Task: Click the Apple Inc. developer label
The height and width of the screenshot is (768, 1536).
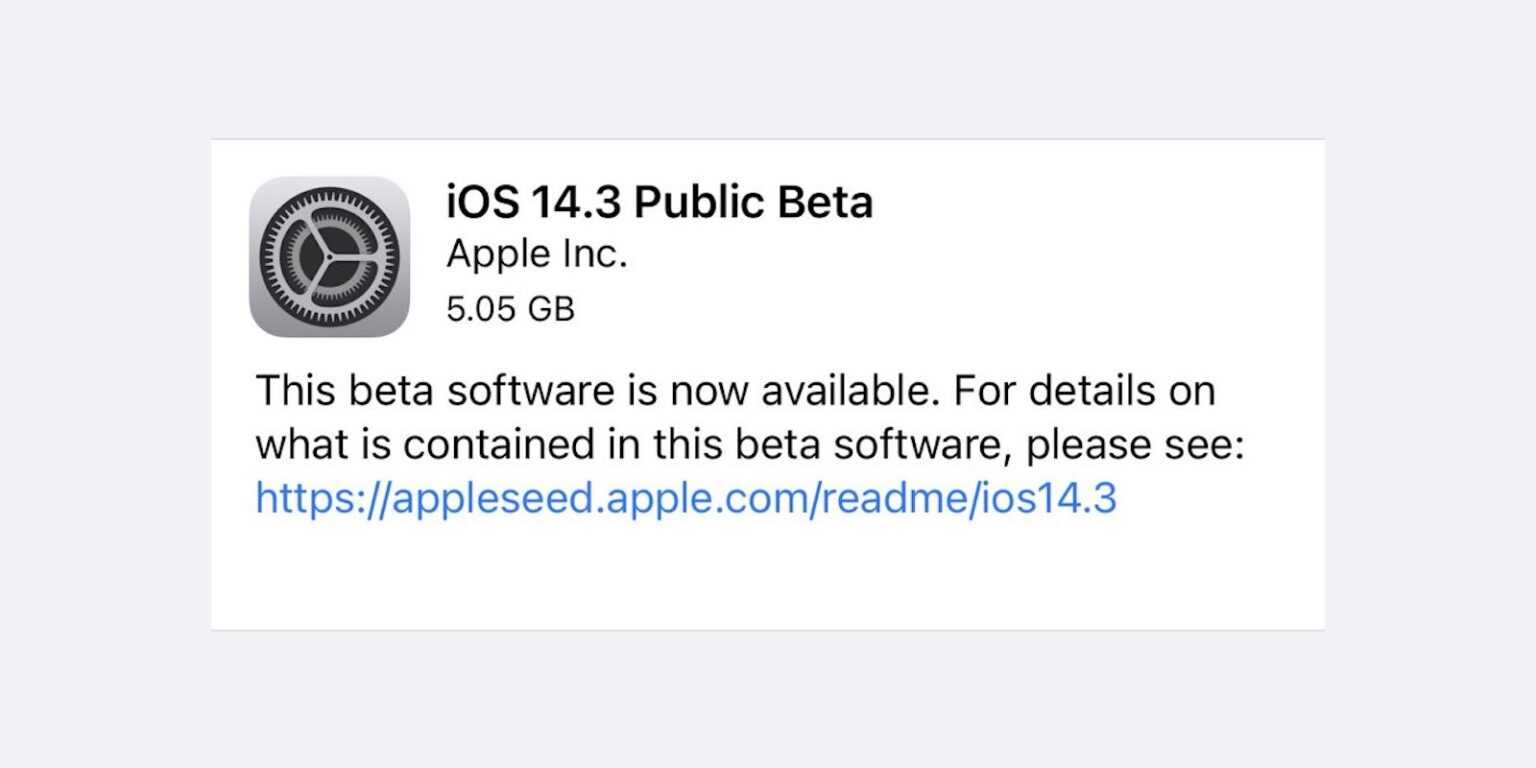Action: [x=536, y=255]
